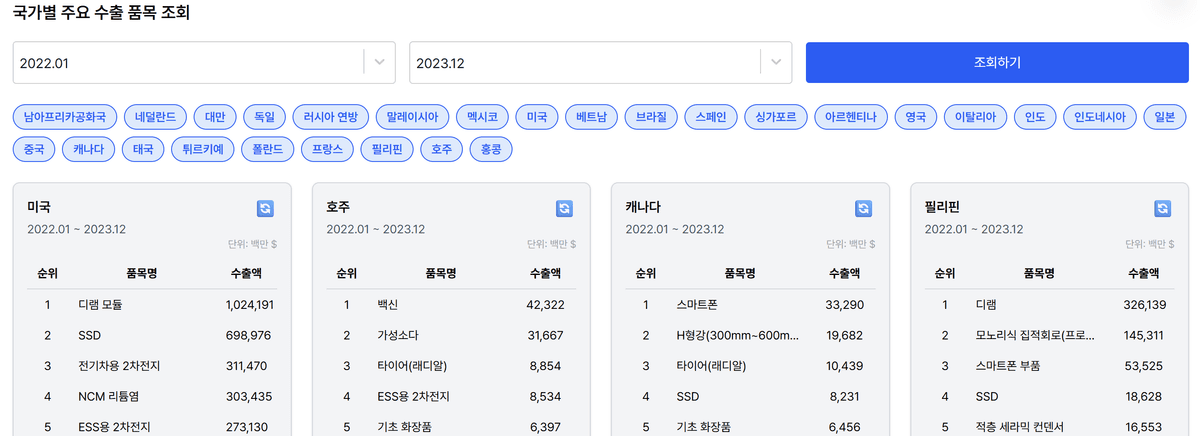Image resolution: width=1200 pixels, height=436 pixels.
Task: Choose the 프랑스 country tag
Action: 329,150
